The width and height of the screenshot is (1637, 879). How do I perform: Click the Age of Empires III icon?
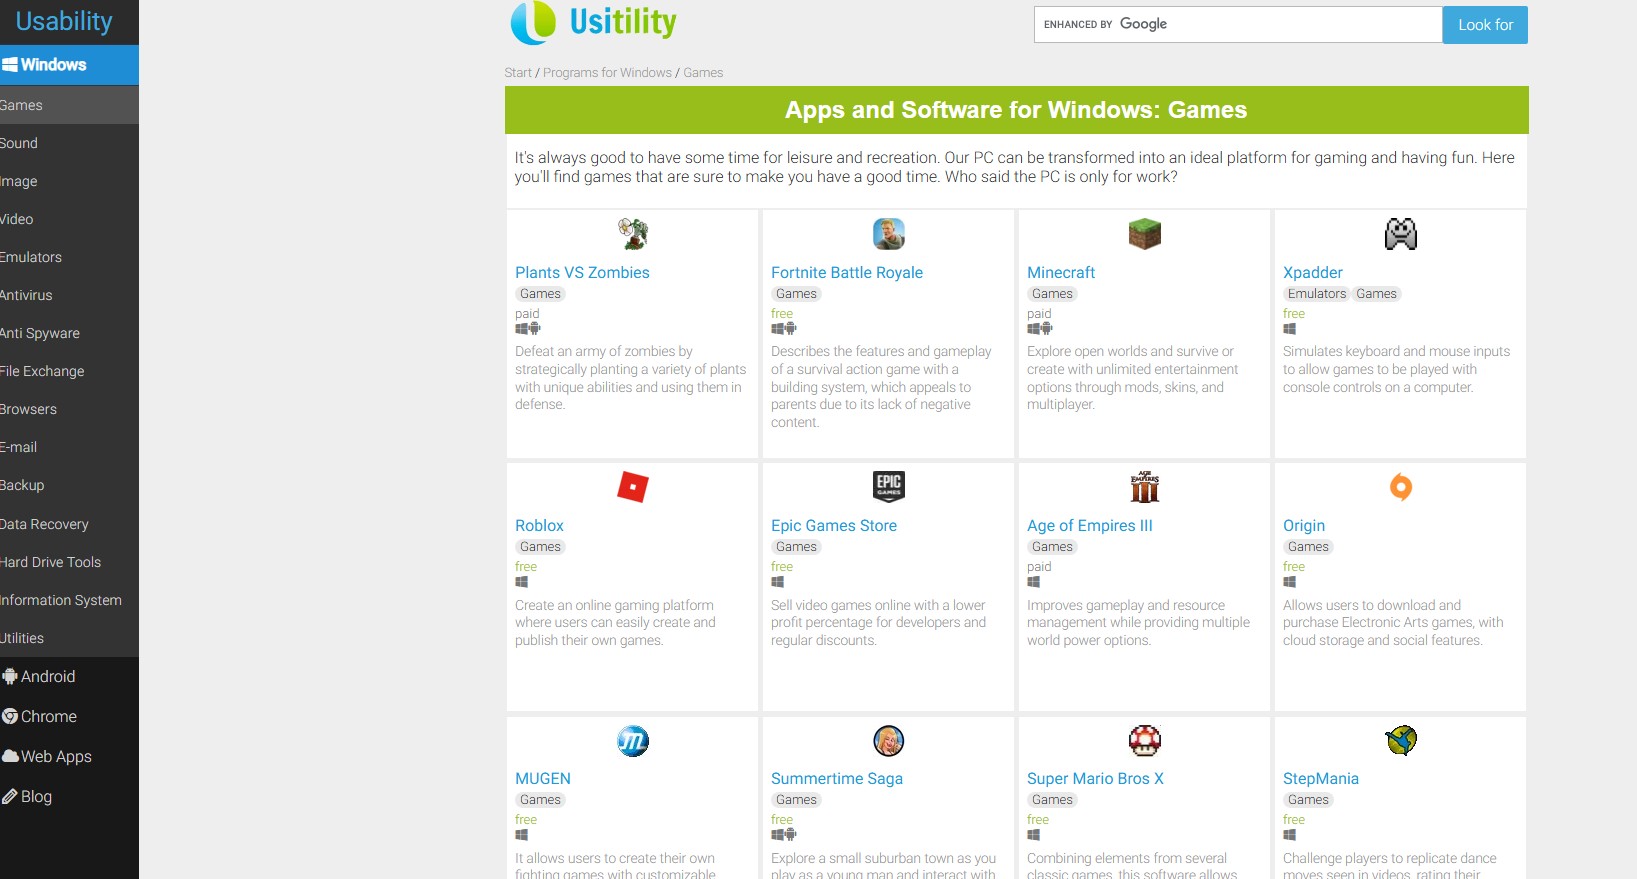[x=1144, y=487]
